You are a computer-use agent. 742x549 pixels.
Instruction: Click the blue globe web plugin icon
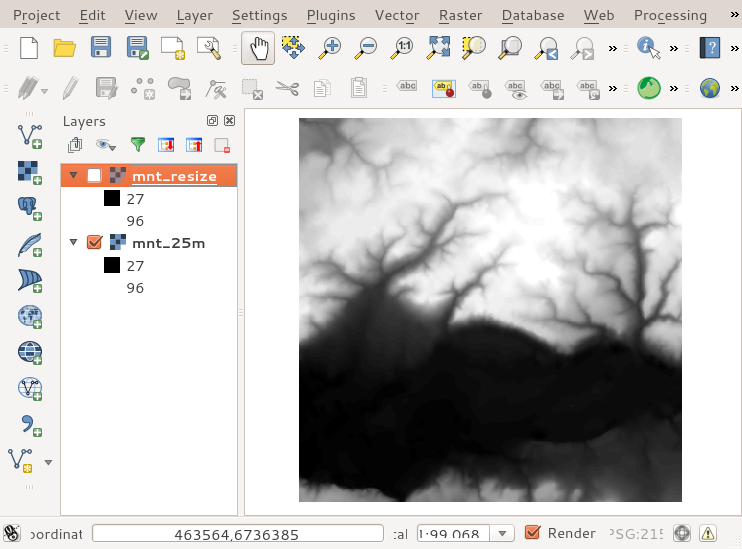[x=710, y=88]
